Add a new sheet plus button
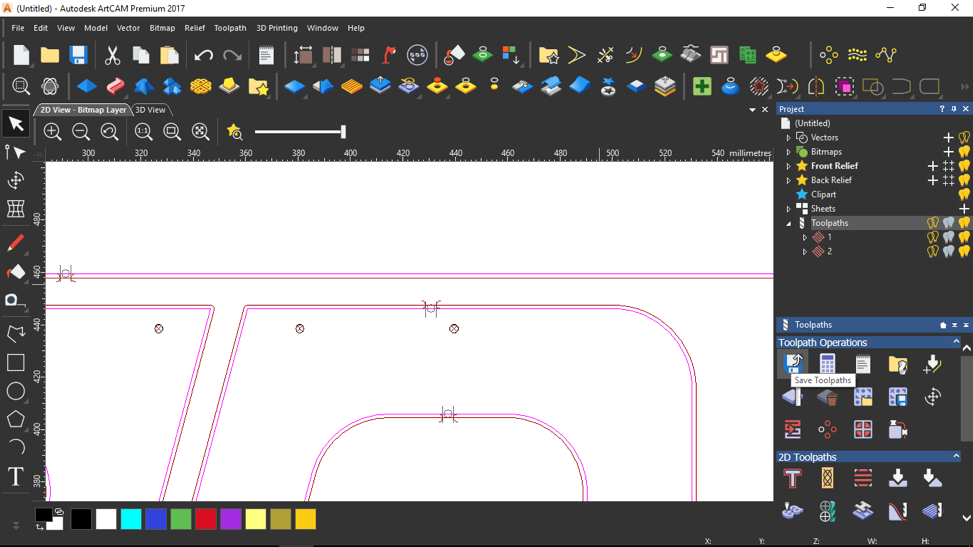The image size is (973, 547). click(x=964, y=209)
